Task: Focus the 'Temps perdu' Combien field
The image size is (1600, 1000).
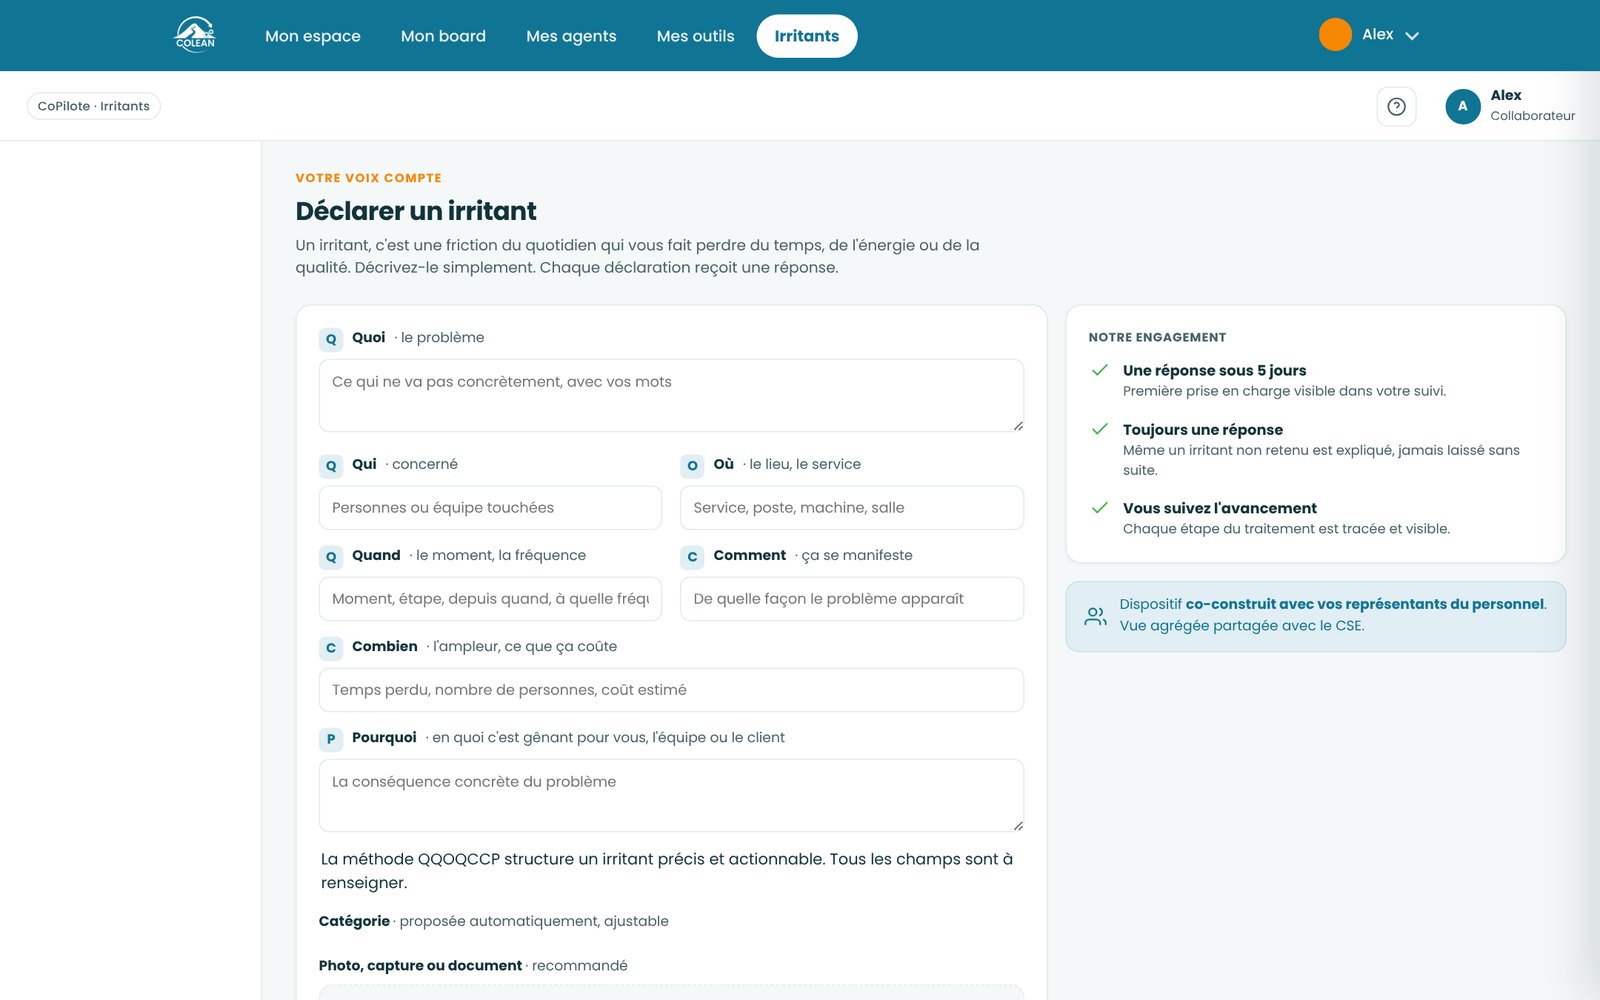Action: (671, 690)
